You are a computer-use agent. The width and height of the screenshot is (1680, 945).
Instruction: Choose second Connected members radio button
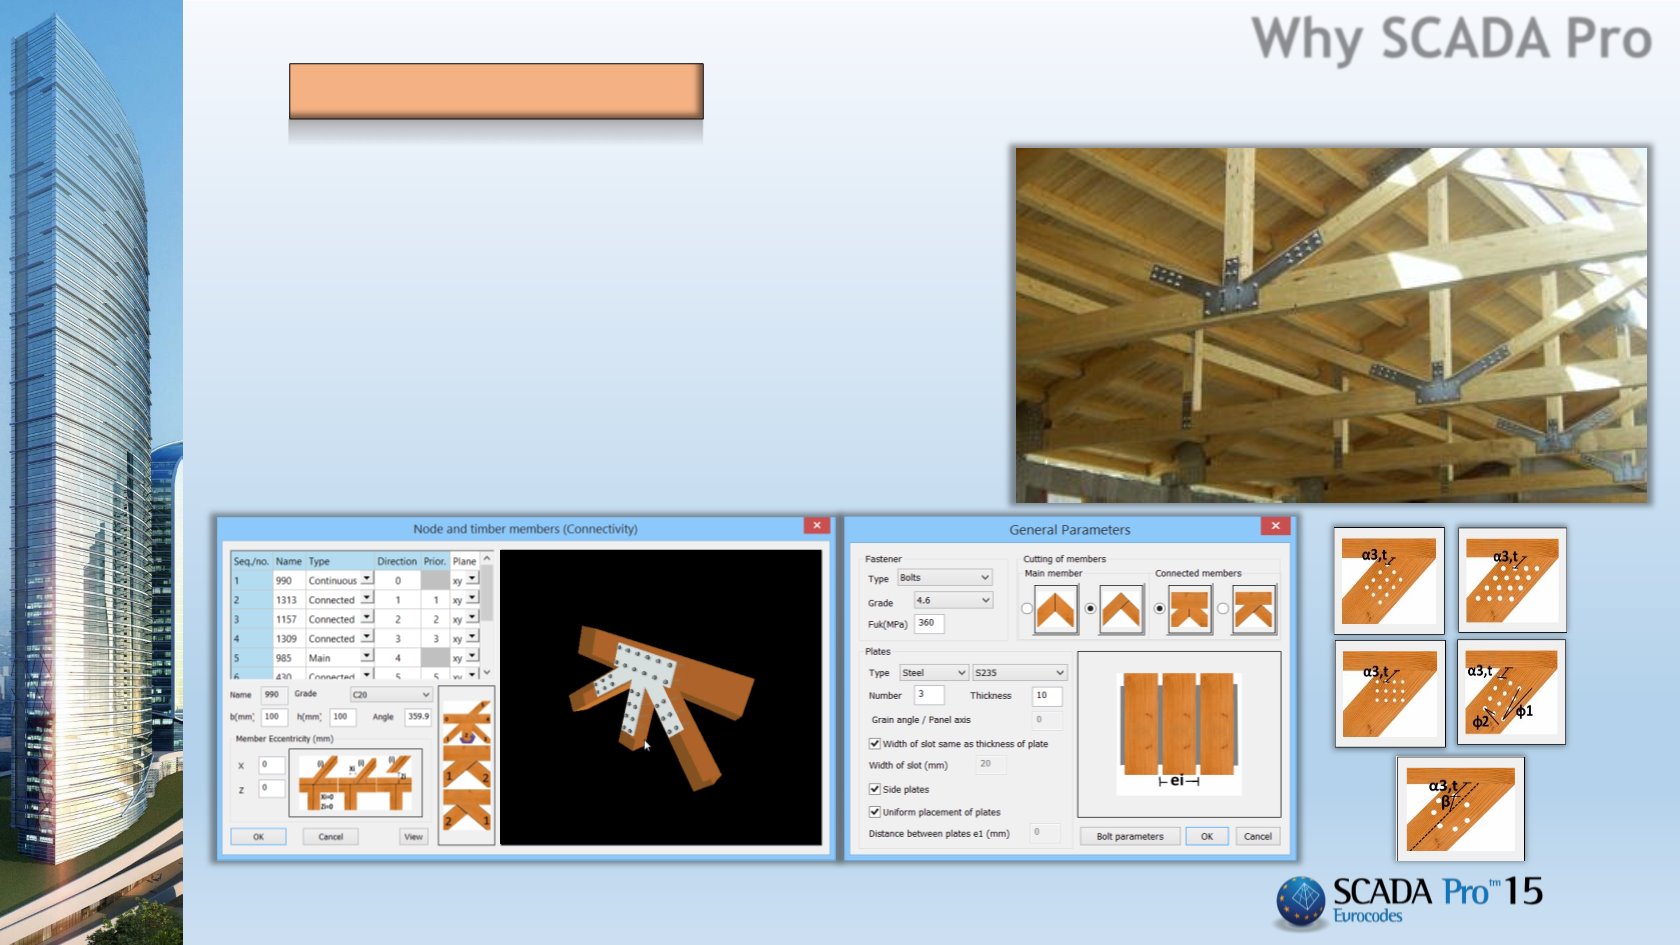pos(1223,608)
